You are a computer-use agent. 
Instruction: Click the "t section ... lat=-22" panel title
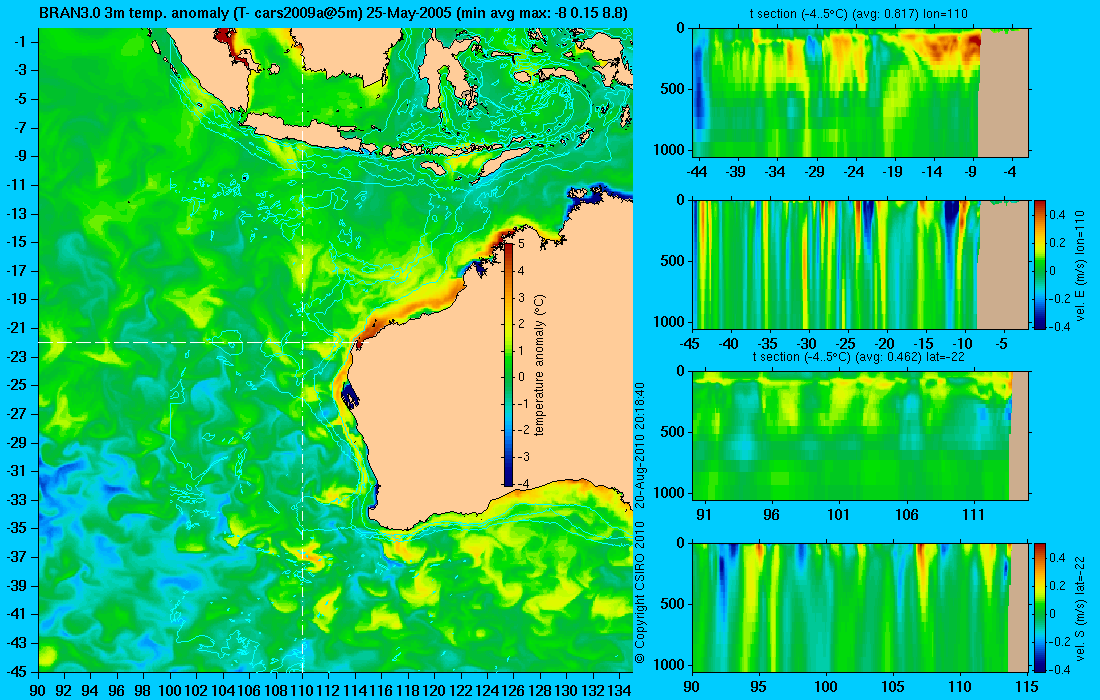point(859,356)
